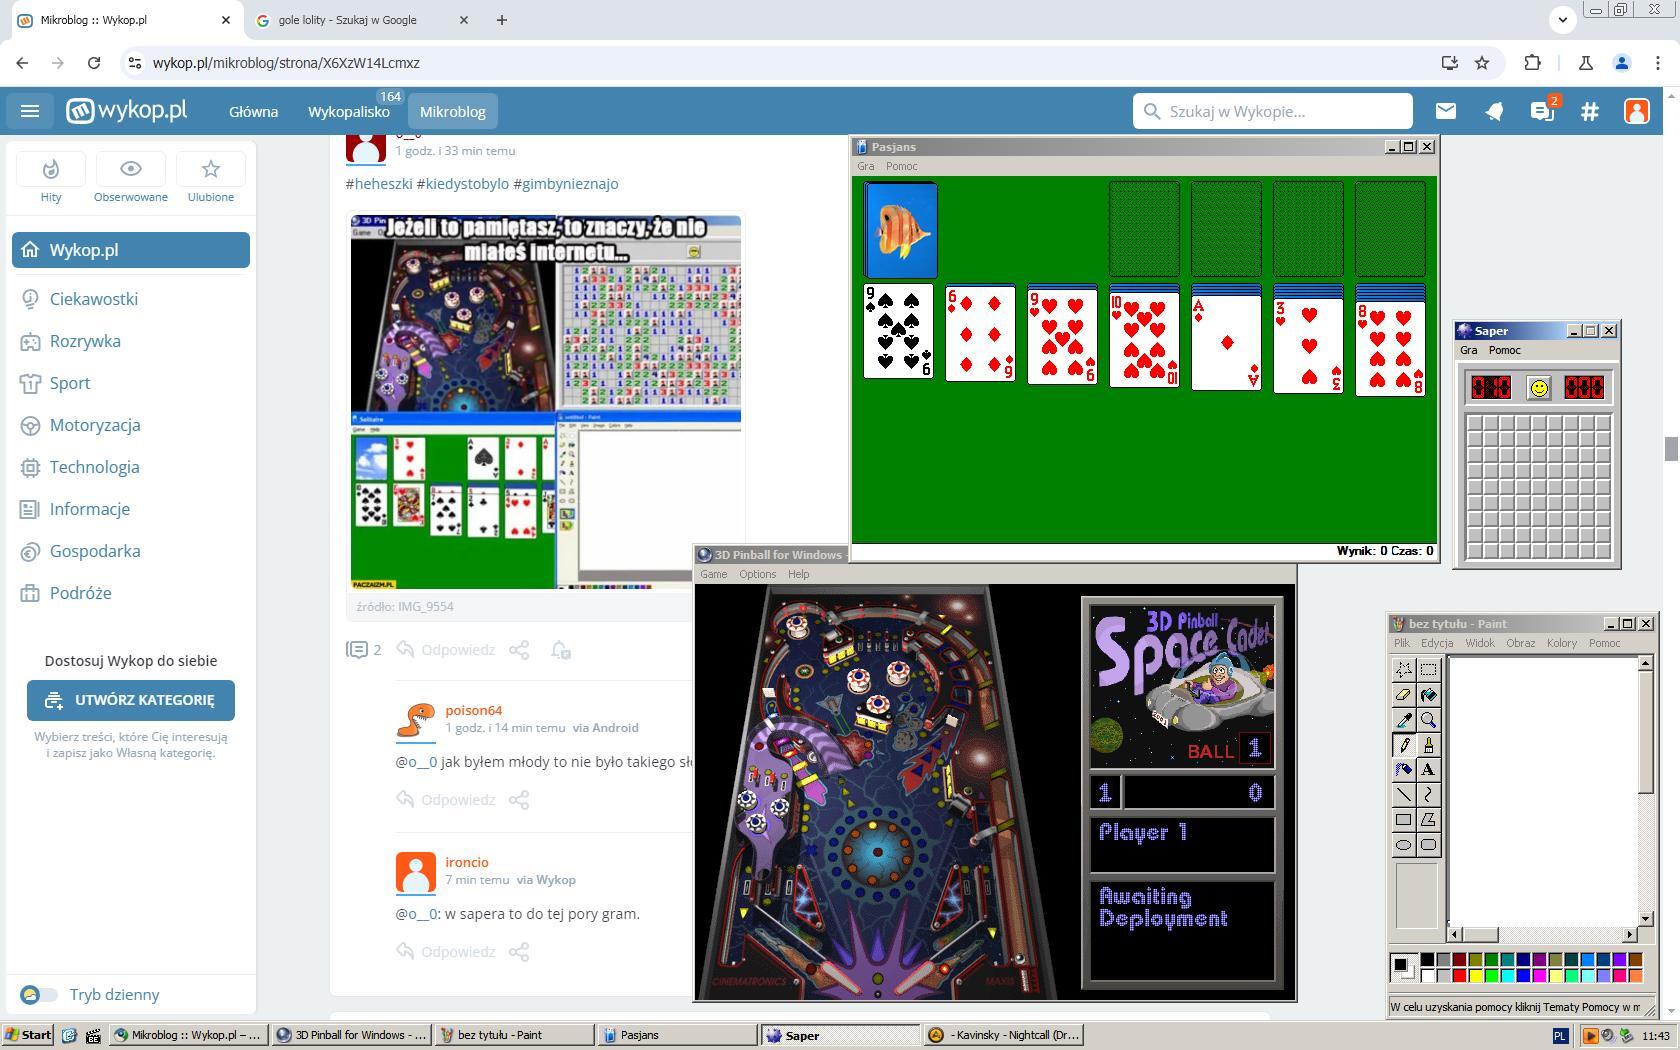The height and width of the screenshot is (1050, 1680).
Task: Select the Fill bucket tool in Paint
Action: pos(1428,695)
